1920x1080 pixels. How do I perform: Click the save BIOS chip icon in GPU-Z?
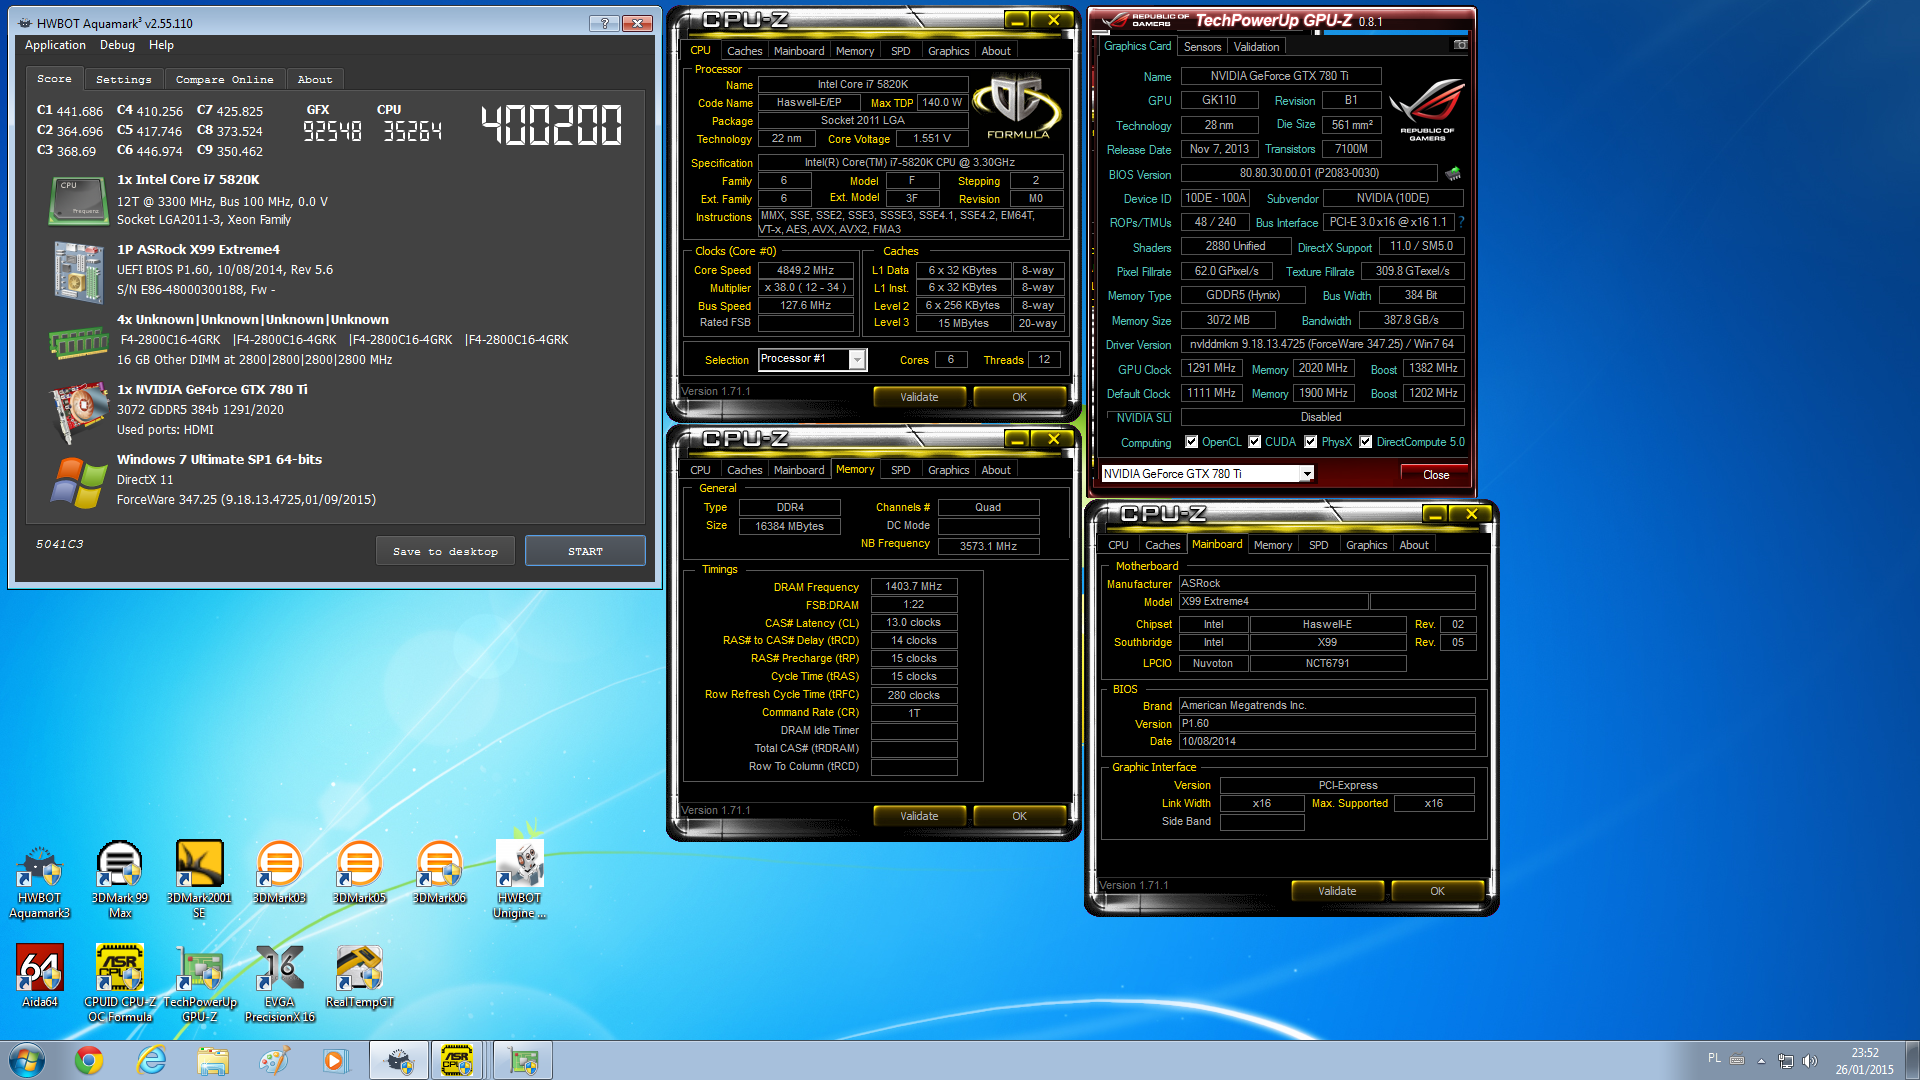click(1453, 173)
